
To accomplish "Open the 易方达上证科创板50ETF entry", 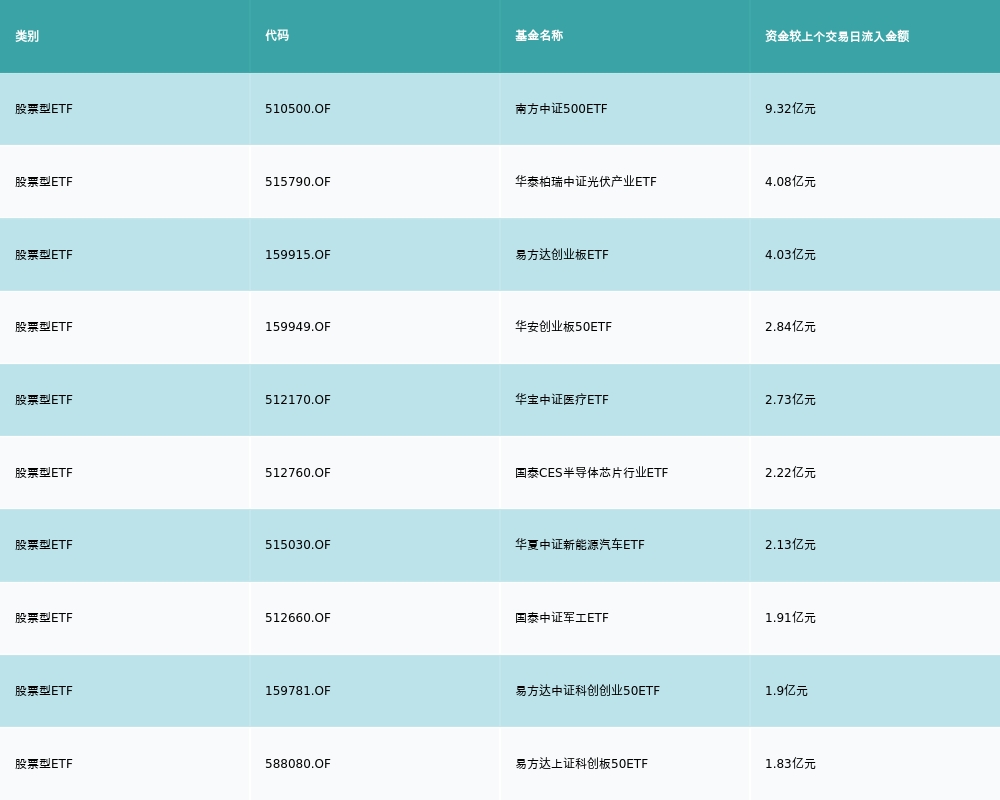I will click(581, 764).
